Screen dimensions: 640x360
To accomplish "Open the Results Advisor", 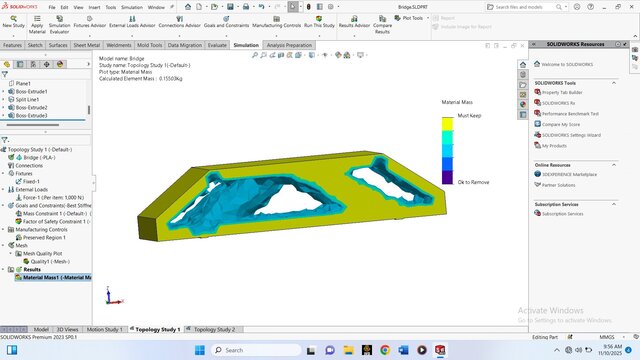I will point(354,22).
